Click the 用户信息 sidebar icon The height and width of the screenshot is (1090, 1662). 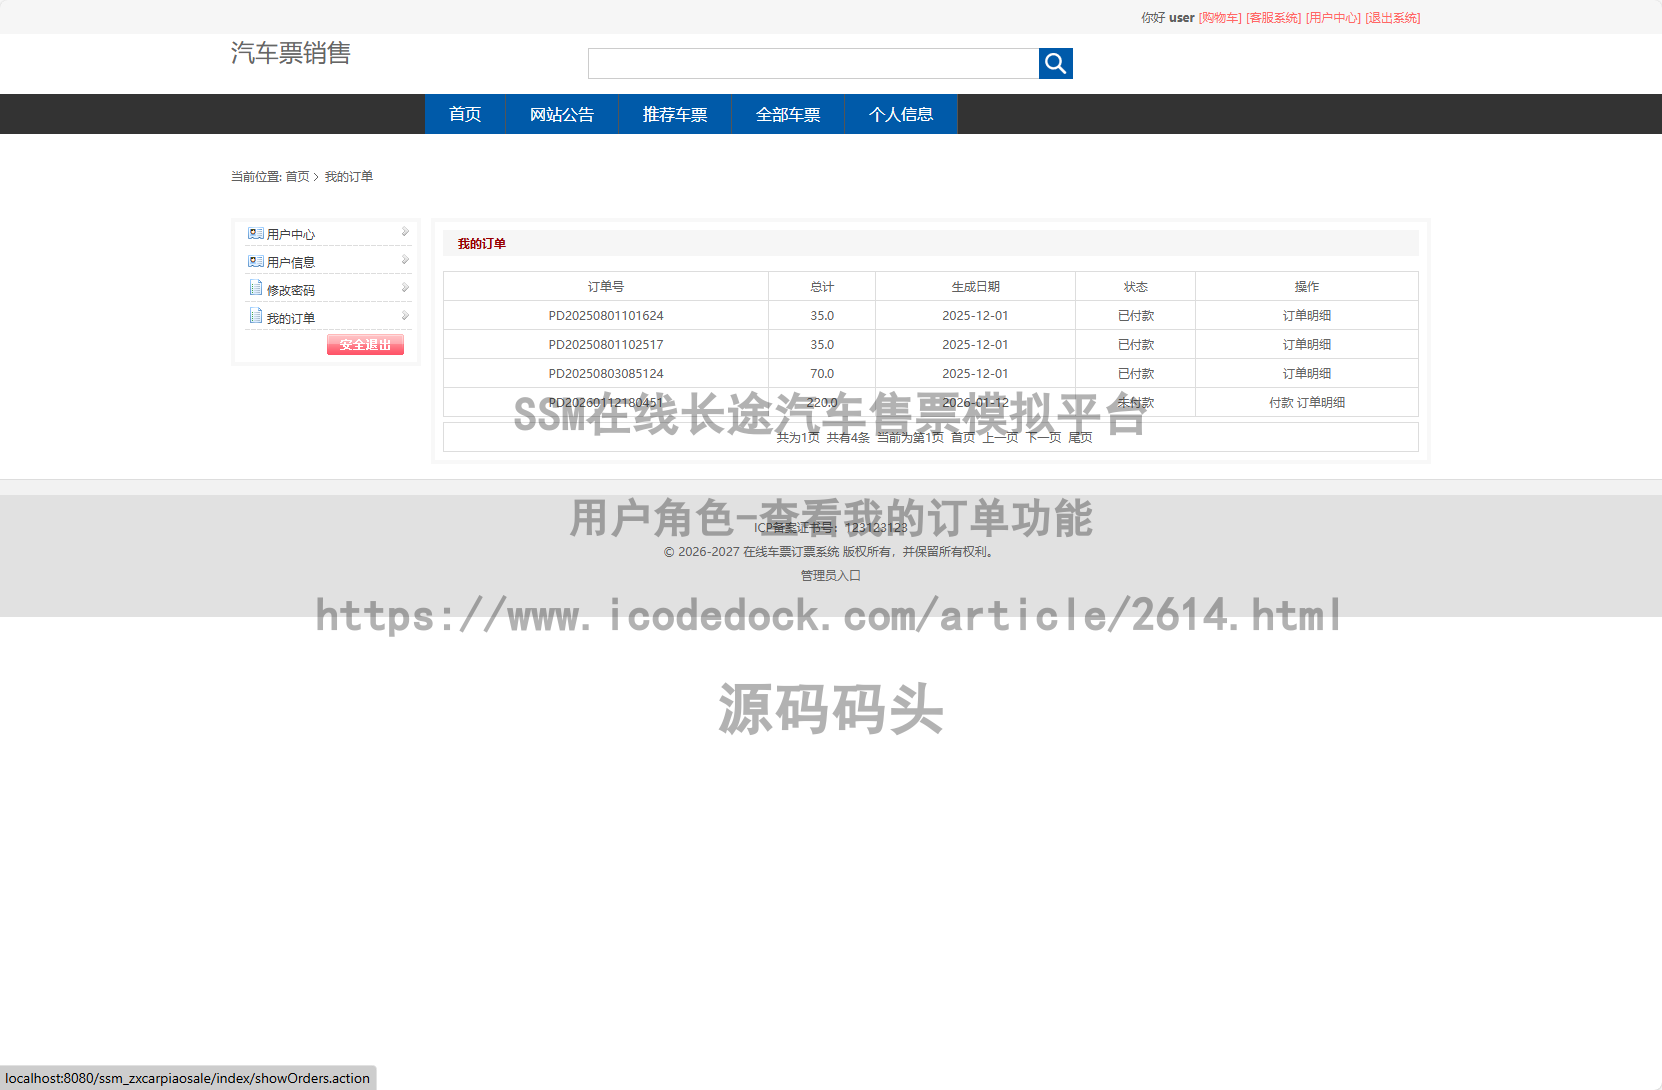click(254, 260)
